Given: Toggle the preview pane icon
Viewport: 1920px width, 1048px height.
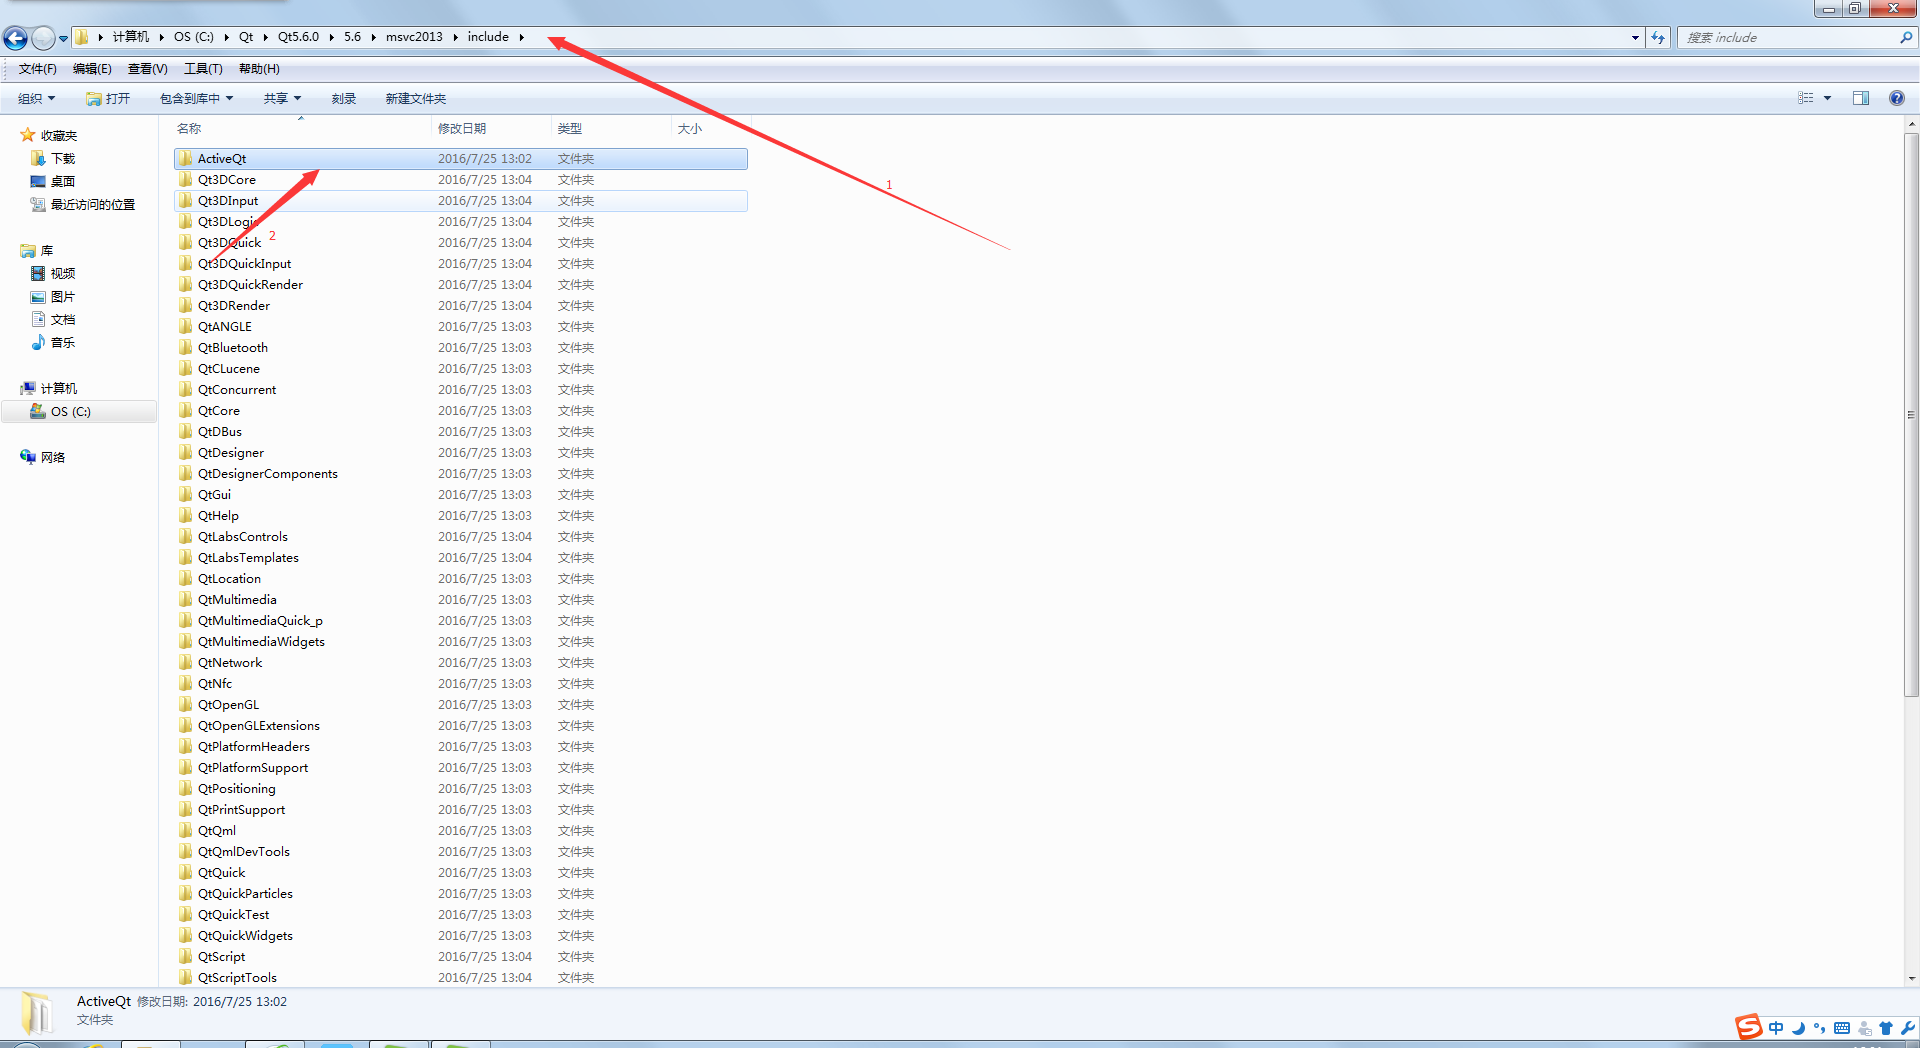Looking at the screenshot, I should pos(1861,98).
